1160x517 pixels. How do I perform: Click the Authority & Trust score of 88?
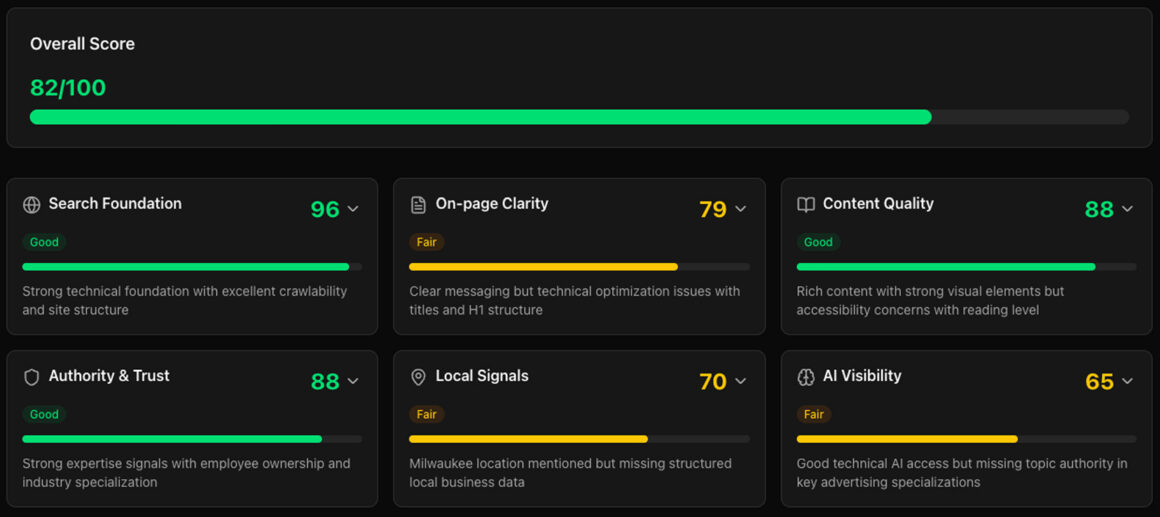325,381
